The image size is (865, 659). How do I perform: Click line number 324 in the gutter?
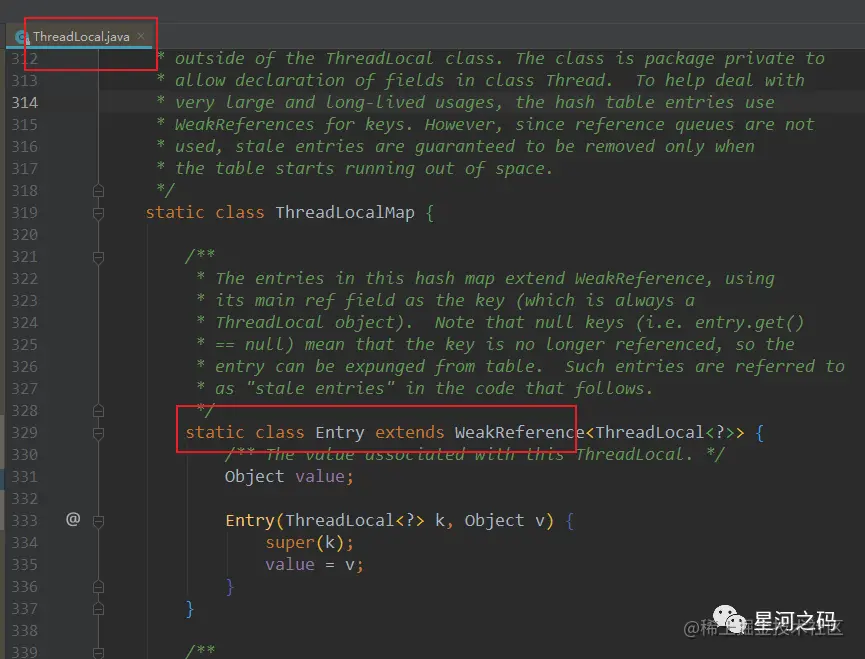click(25, 323)
